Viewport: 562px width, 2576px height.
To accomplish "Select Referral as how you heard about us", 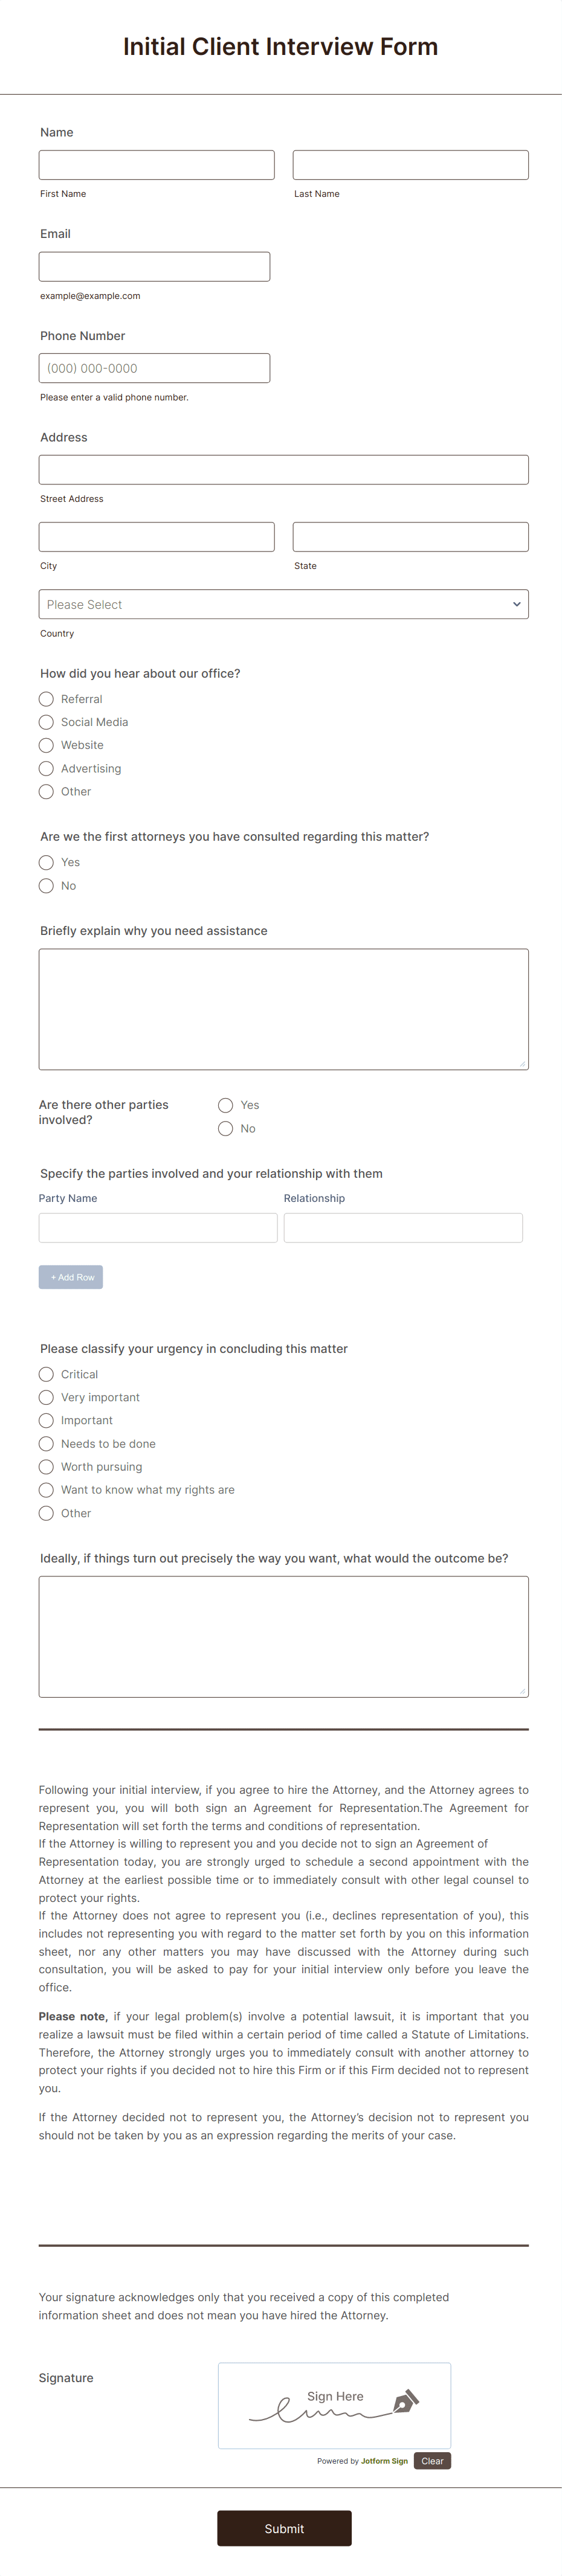I will [x=46, y=699].
